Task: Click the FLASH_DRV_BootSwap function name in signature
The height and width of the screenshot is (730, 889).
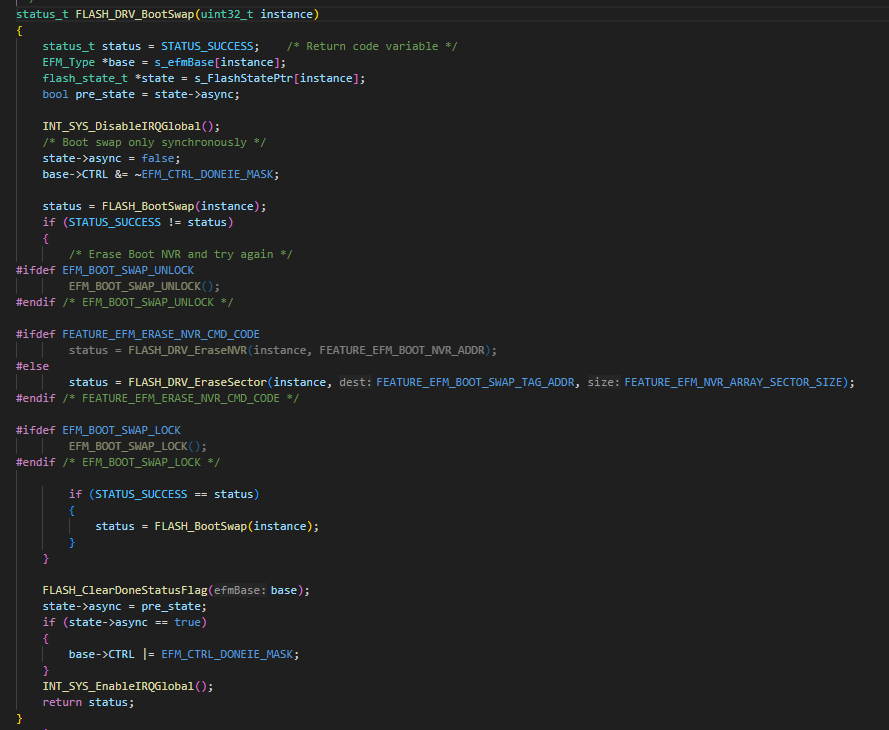Action: coord(135,14)
